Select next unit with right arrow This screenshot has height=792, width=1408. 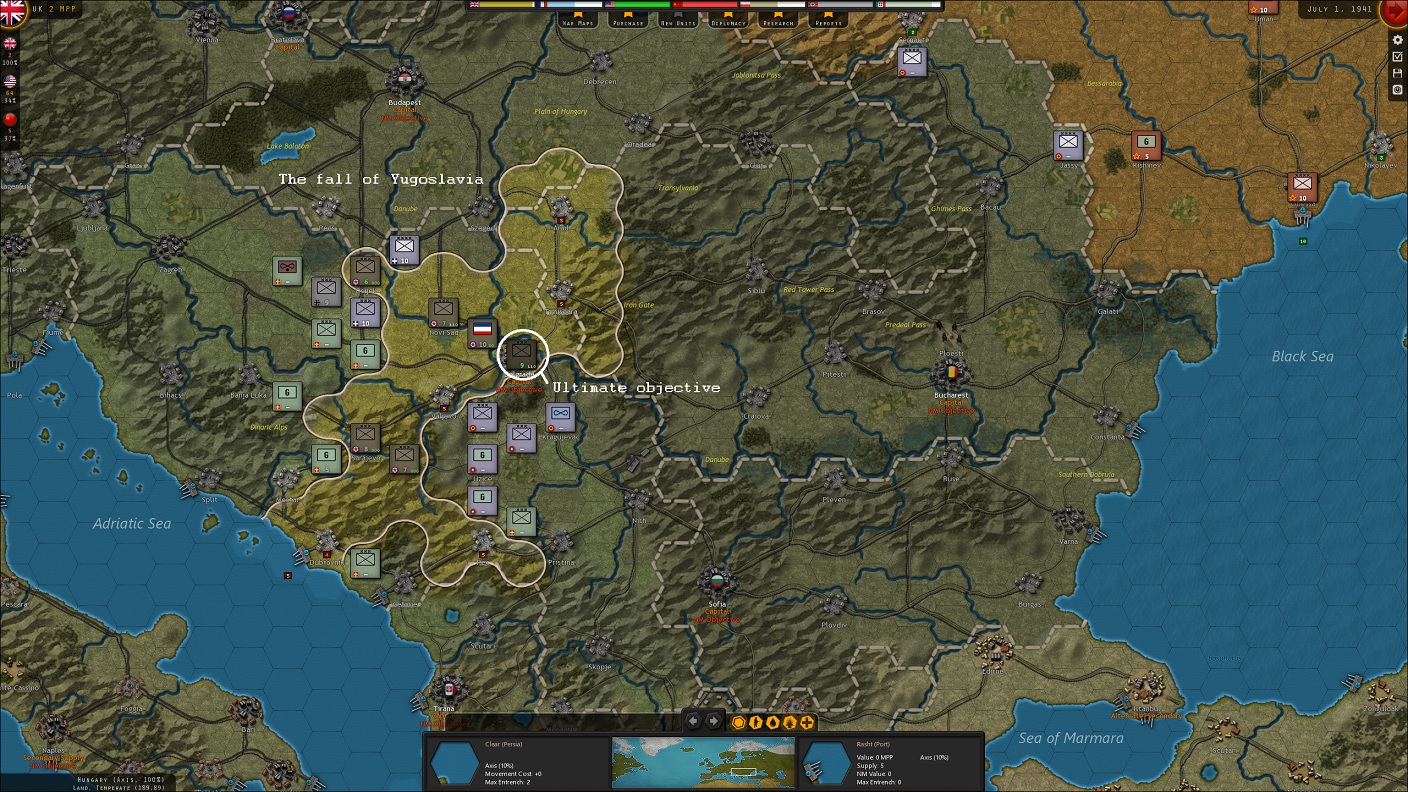713,721
